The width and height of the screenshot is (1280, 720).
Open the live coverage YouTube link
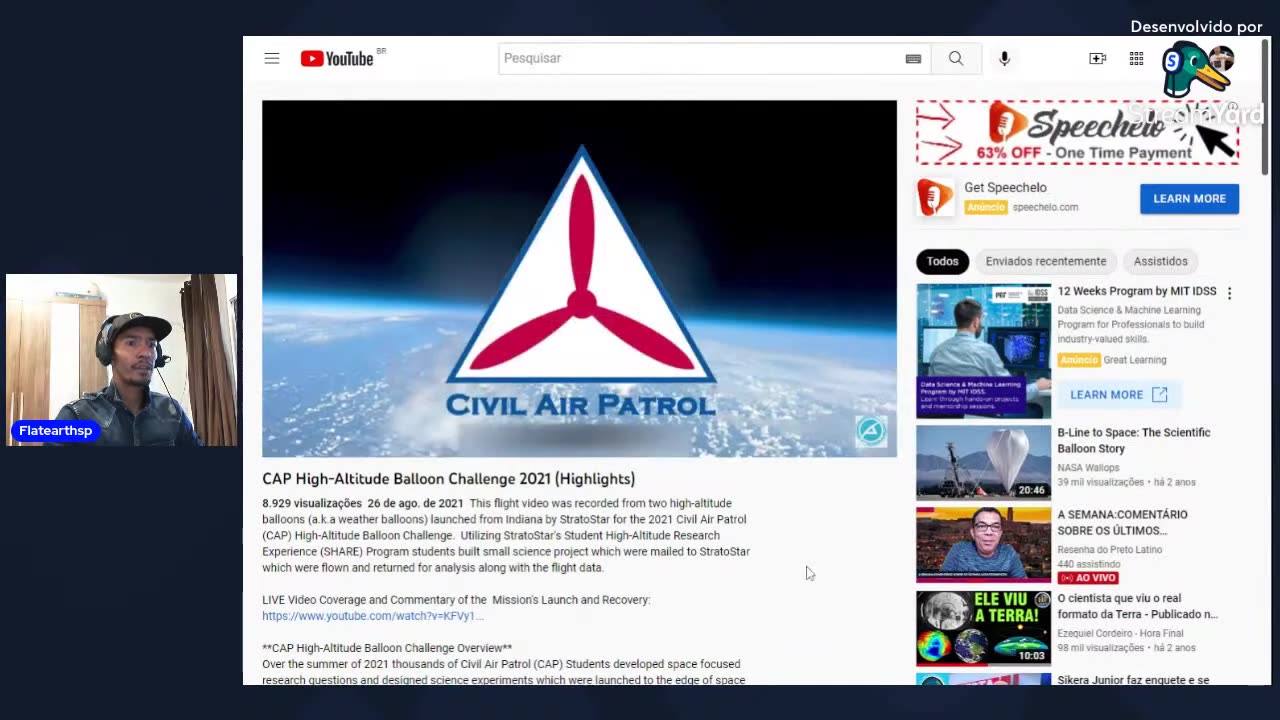point(372,616)
